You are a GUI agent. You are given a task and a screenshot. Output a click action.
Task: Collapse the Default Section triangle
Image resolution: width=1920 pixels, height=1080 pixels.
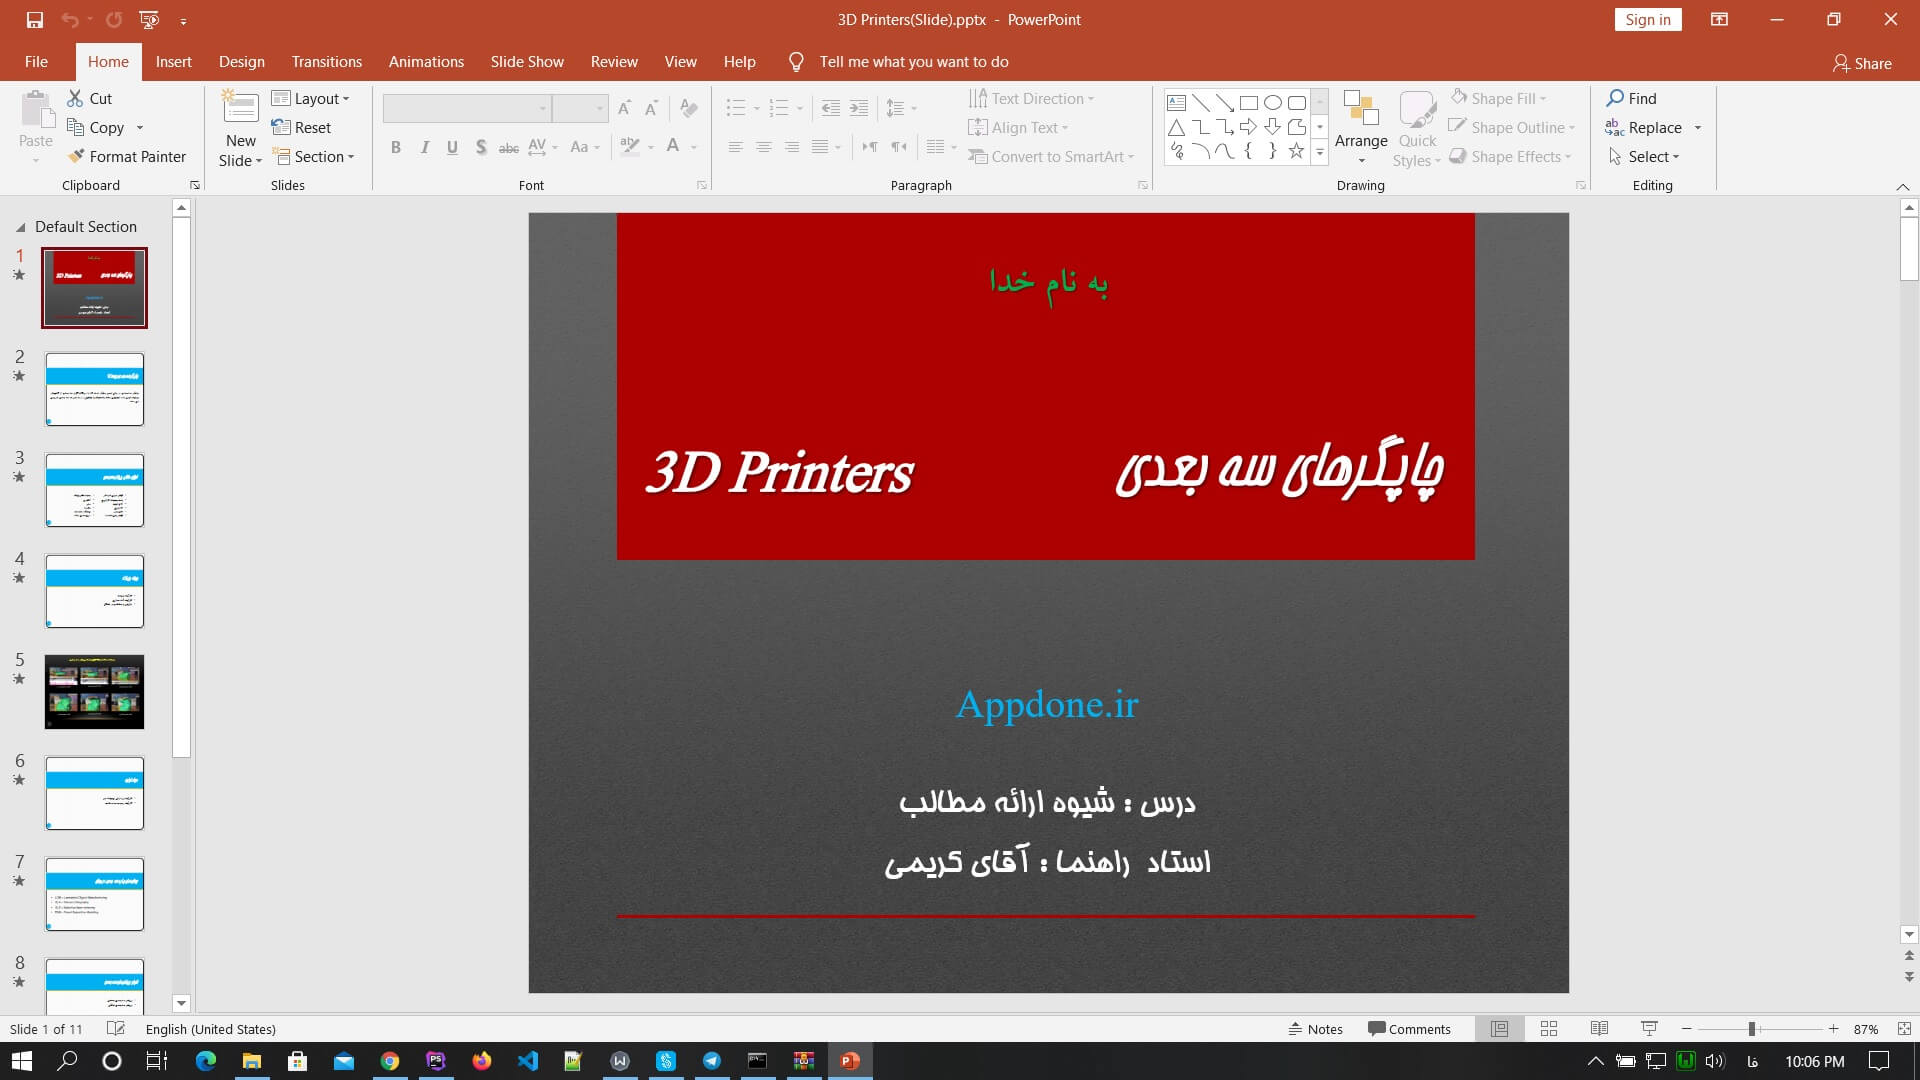coord(20,227)
